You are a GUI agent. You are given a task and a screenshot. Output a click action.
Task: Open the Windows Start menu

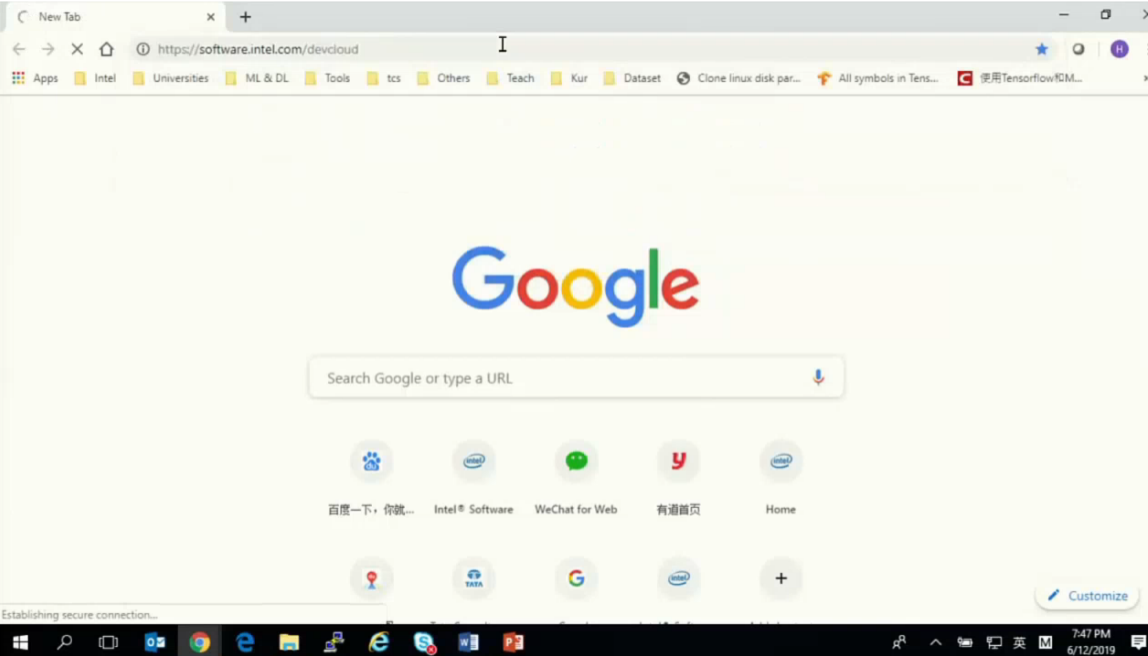tap(20, 643)
